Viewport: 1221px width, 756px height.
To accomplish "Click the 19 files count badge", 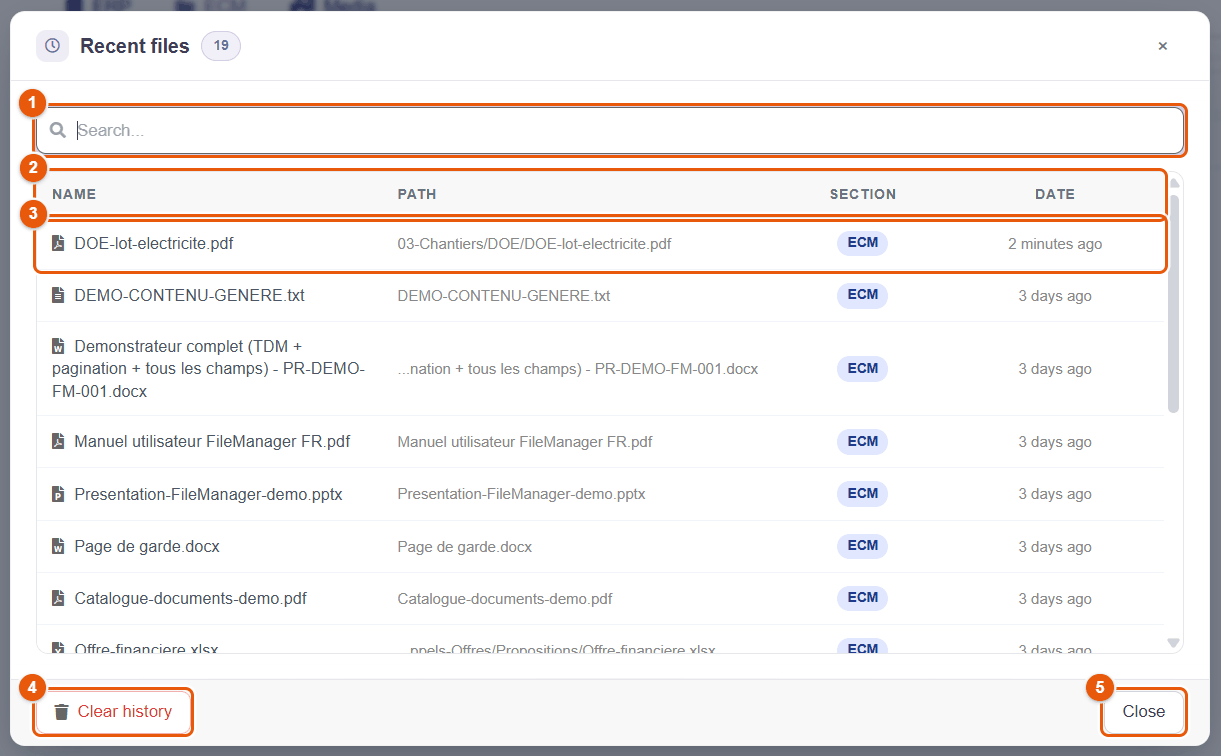I will (x=221, y=46).
